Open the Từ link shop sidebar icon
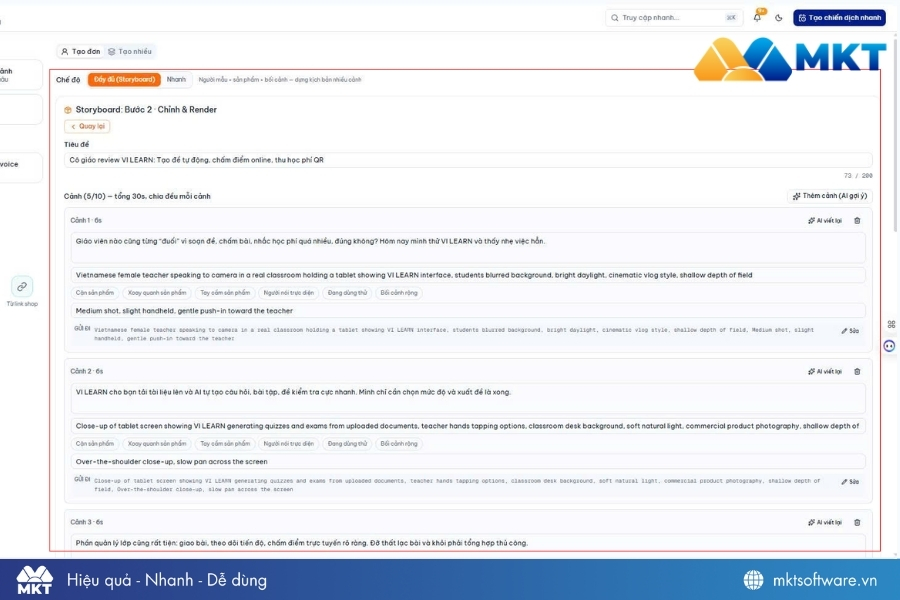900x600 pixels. 22,287
